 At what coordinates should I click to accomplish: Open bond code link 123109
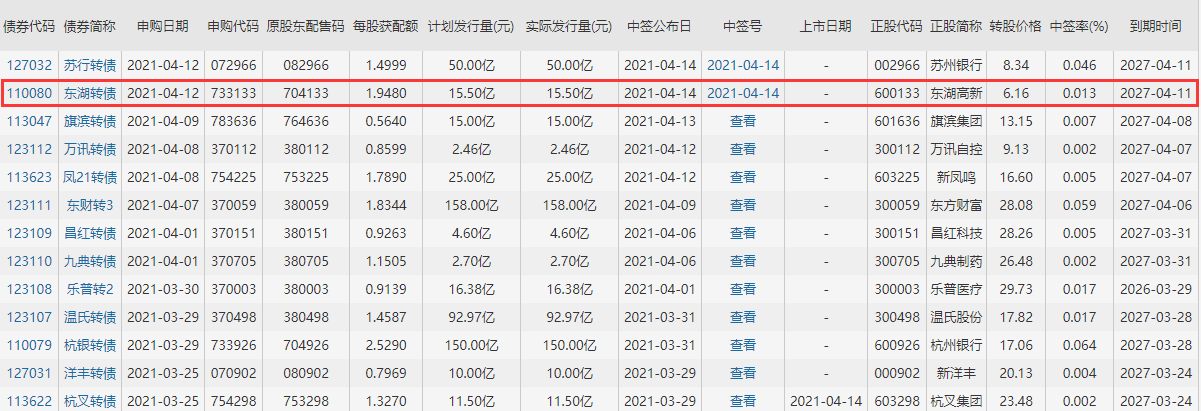click(29, 233)
